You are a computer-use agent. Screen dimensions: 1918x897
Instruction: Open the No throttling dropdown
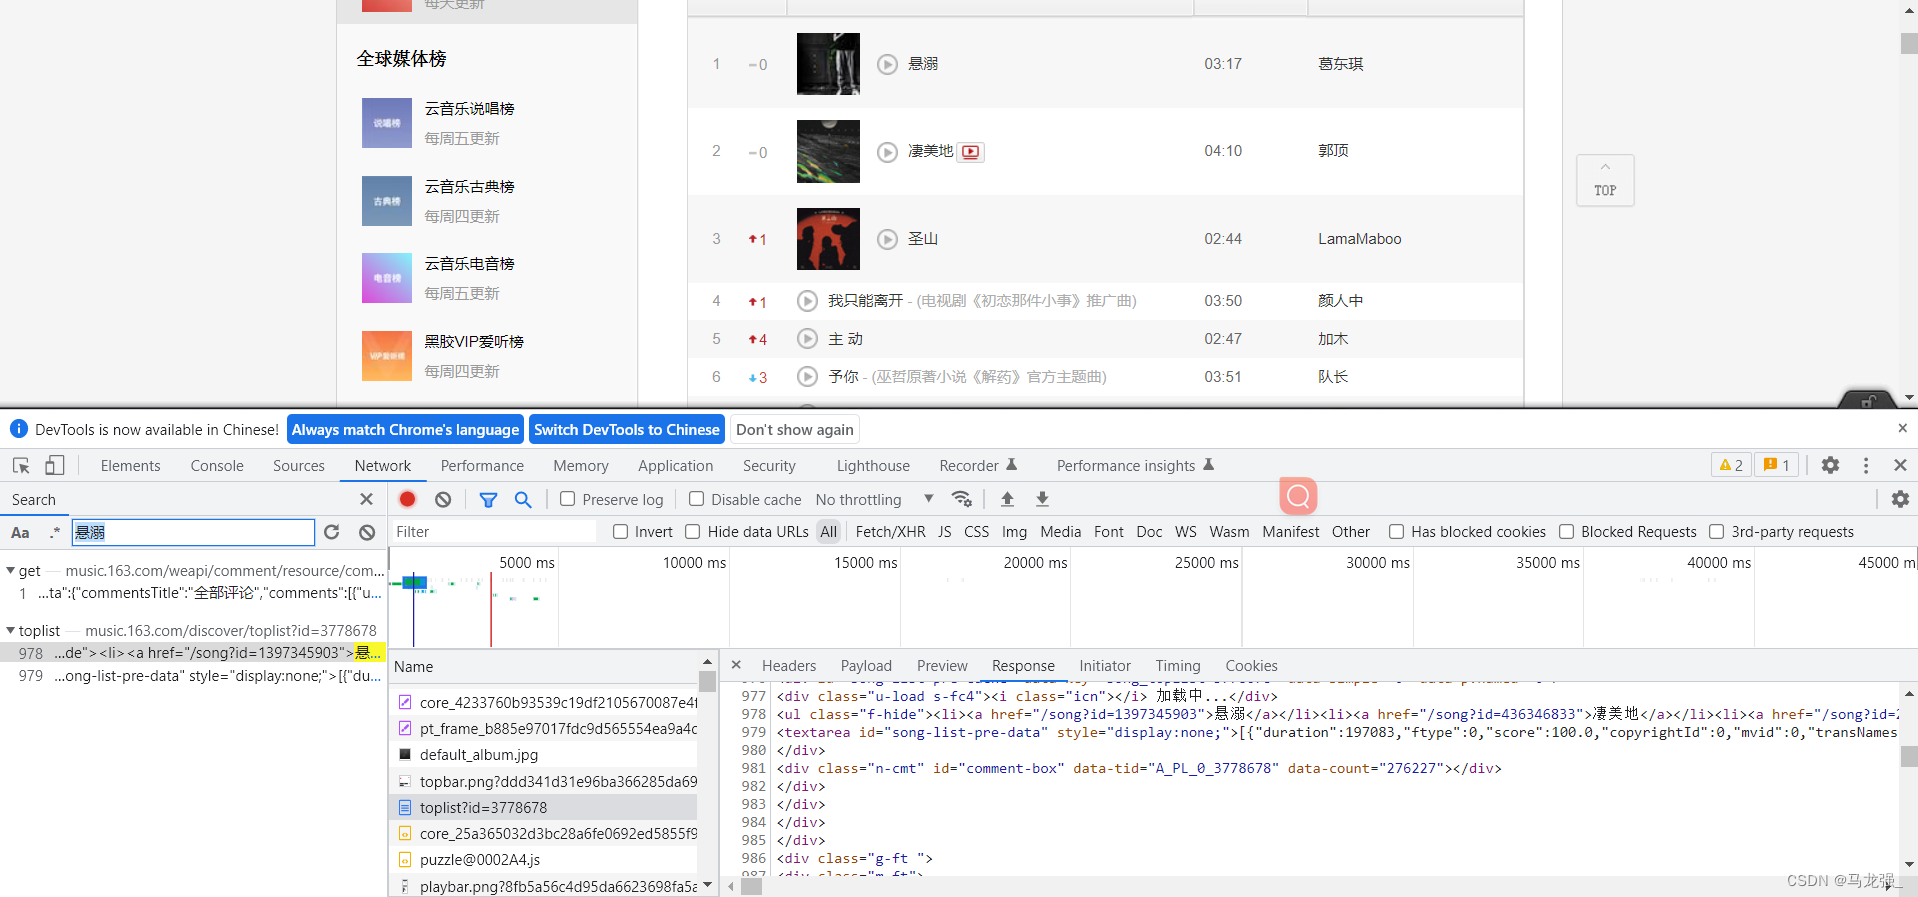coord(874,499)
